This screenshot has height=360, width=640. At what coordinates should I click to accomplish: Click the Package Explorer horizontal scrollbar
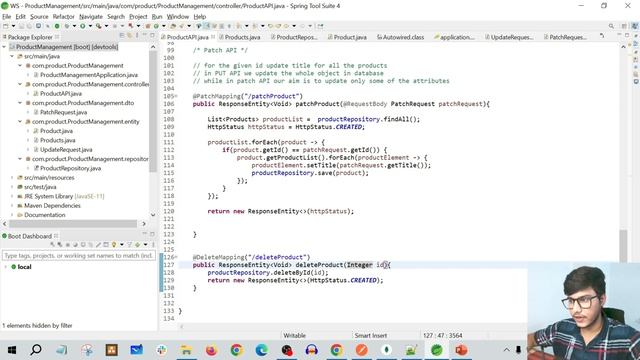(x=73, y=224)
